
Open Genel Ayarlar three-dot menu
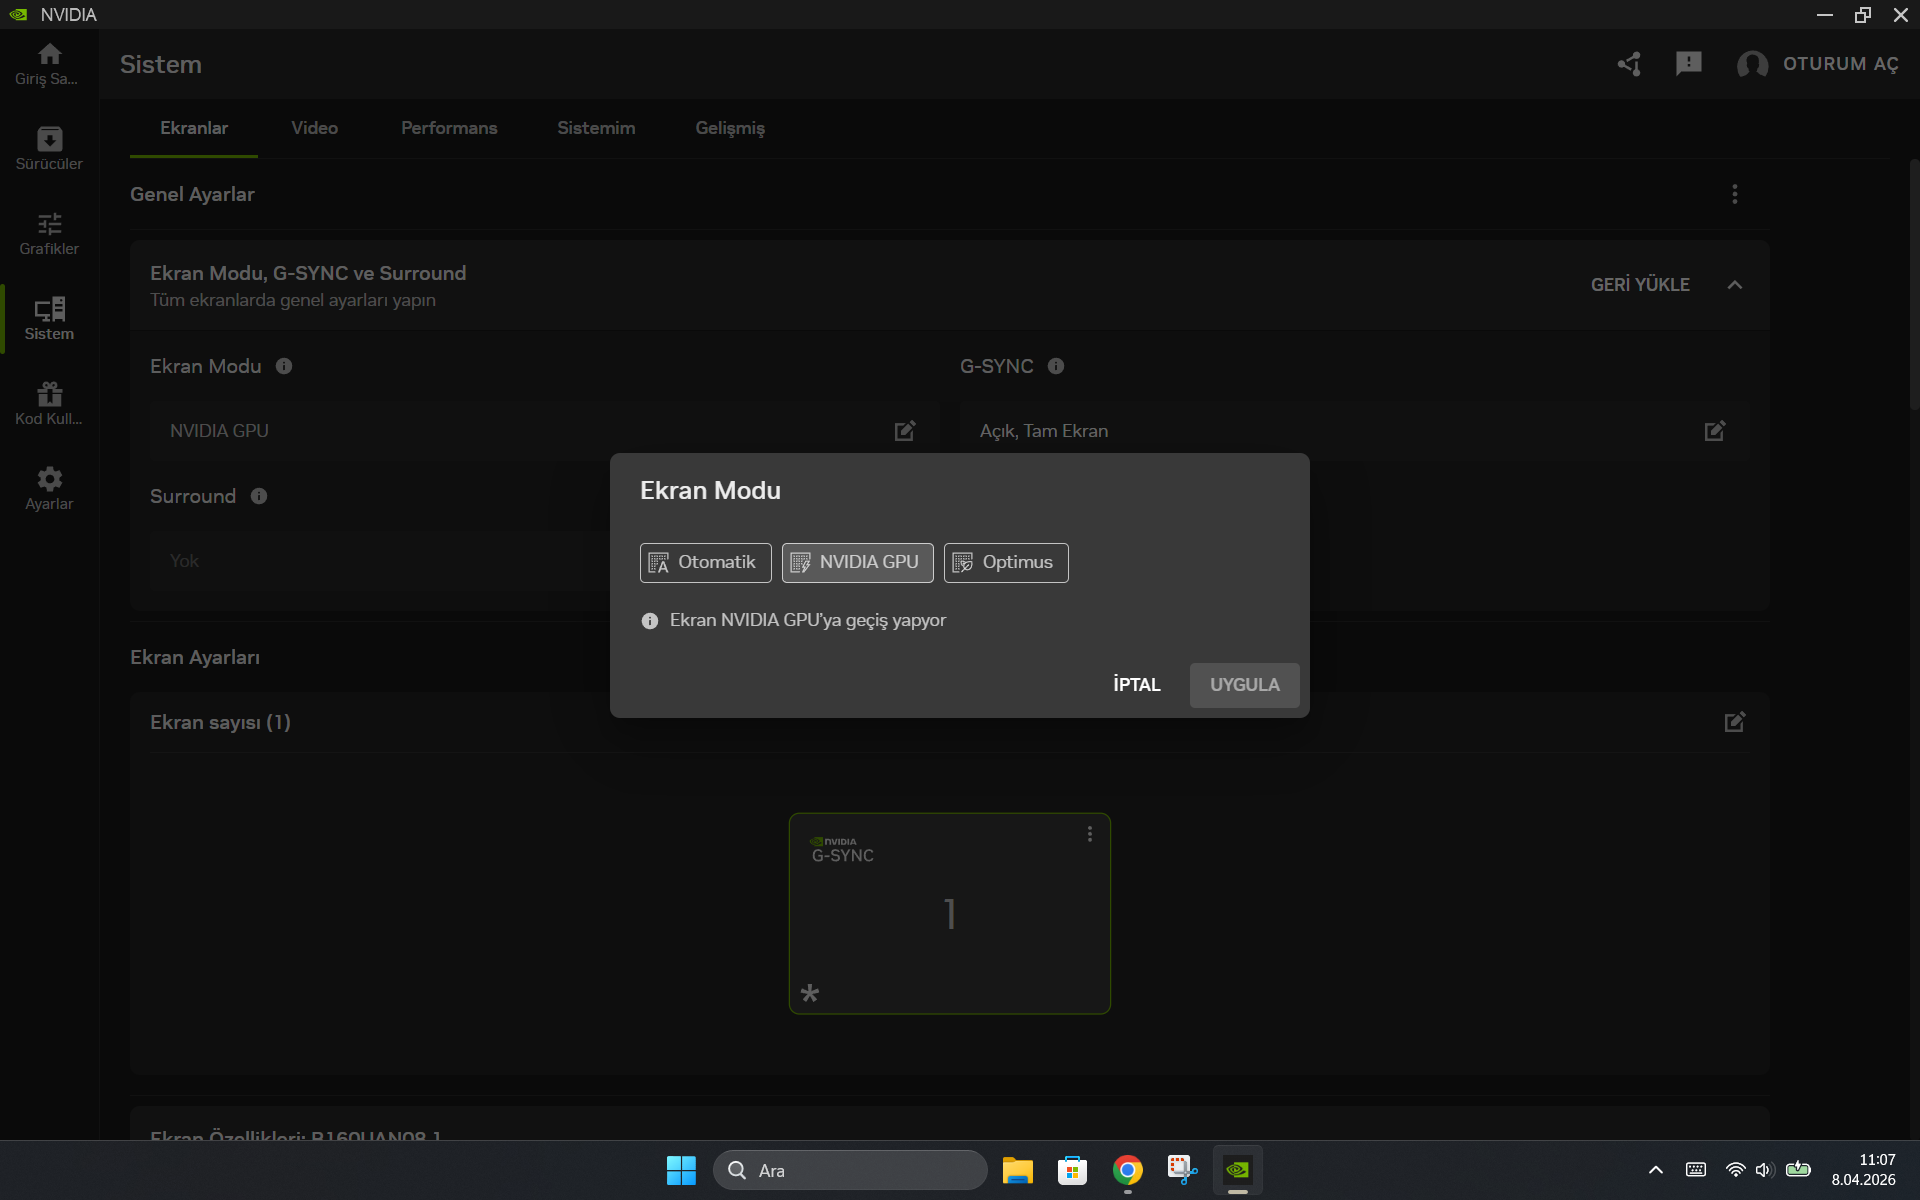click(x=1735, y=194)
